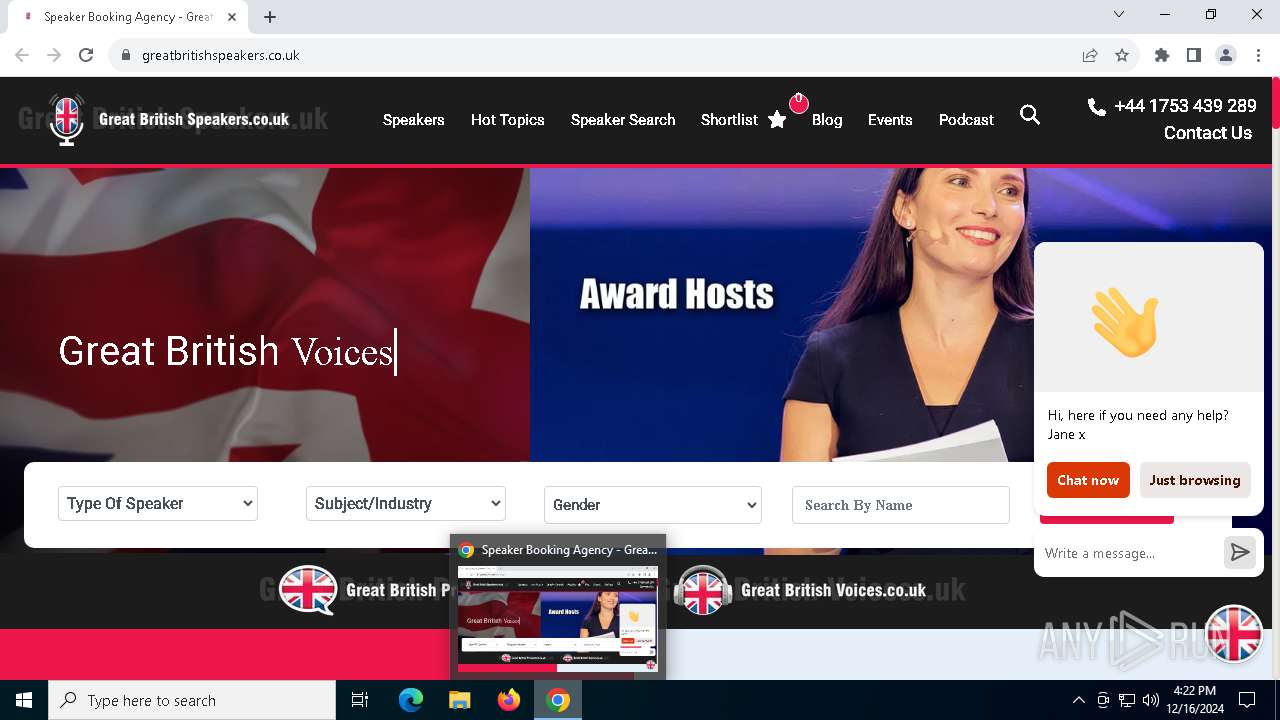The height and width of the screenshot is (720, 1280).
Task: Click the Great British Voices headphones logo
Action: click(x=703, y=590)
